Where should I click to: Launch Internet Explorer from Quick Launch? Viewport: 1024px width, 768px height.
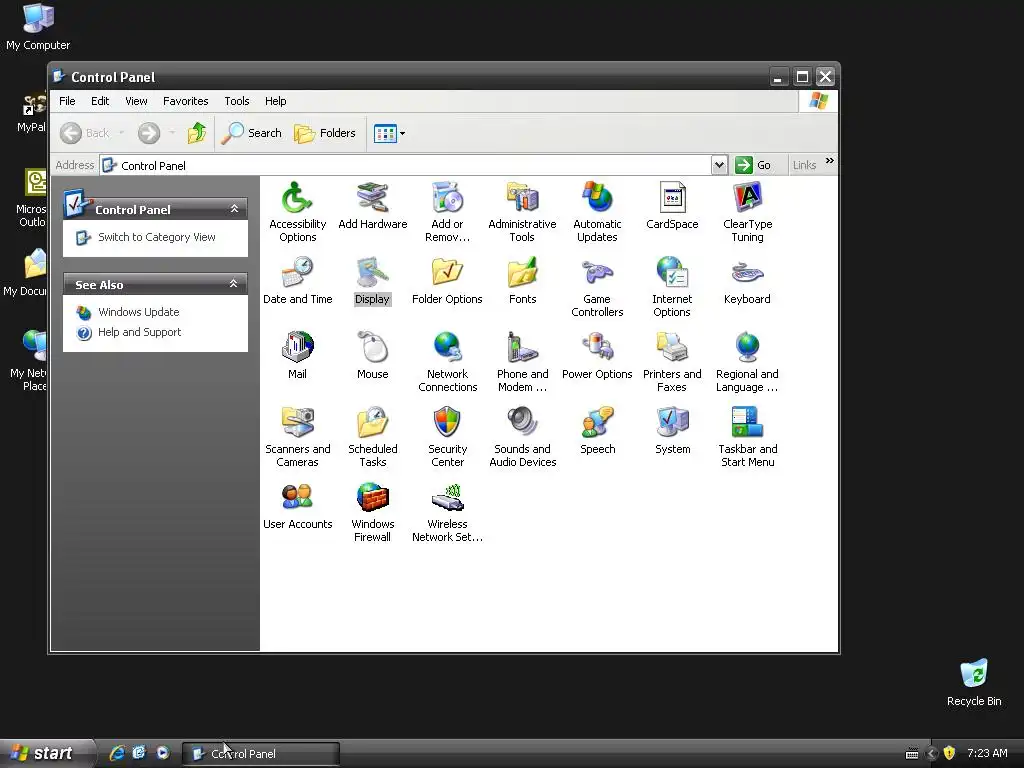coord(118,753)
